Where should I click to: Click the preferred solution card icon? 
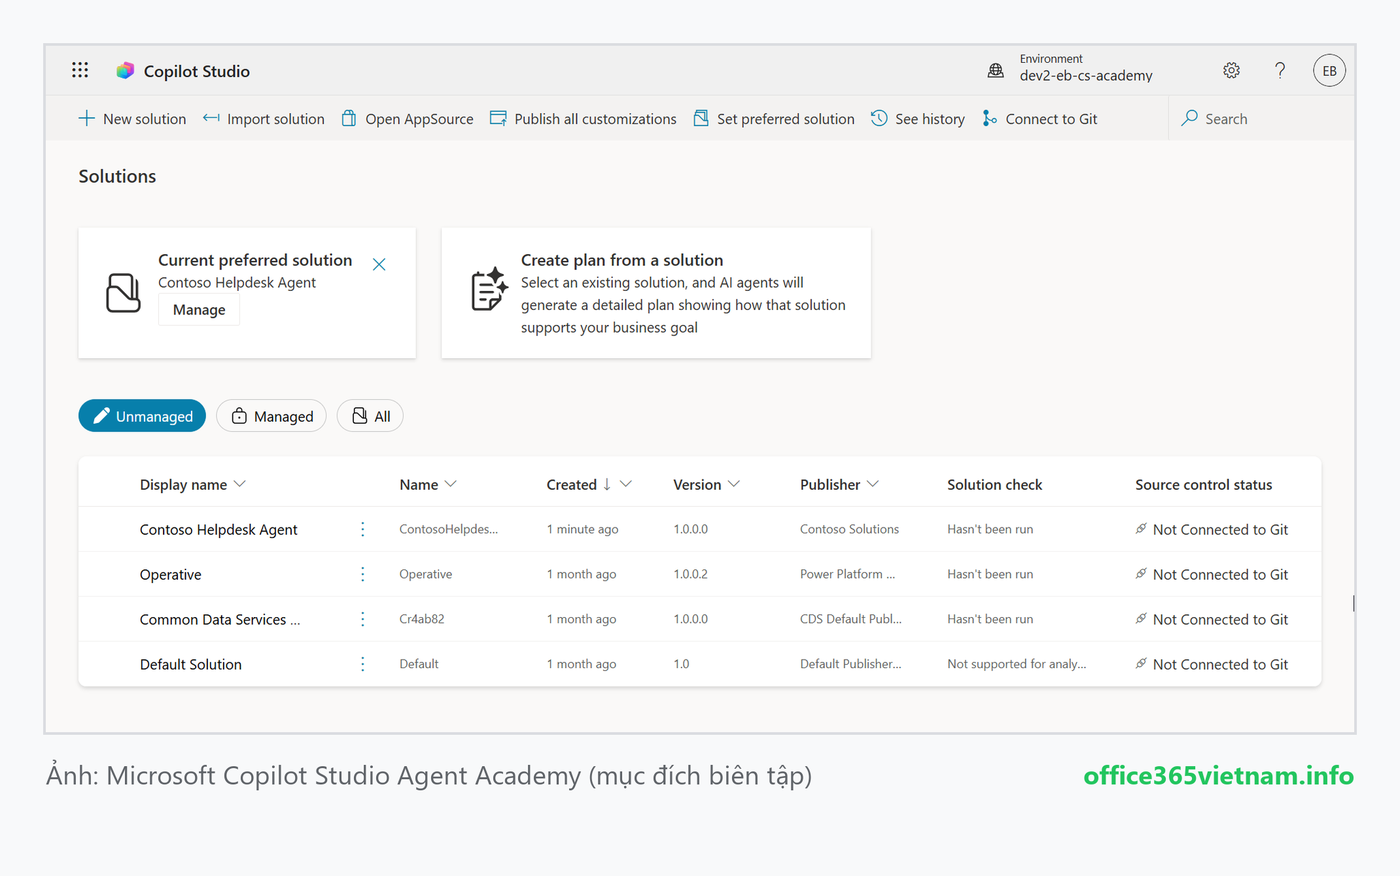pos(123,293)
